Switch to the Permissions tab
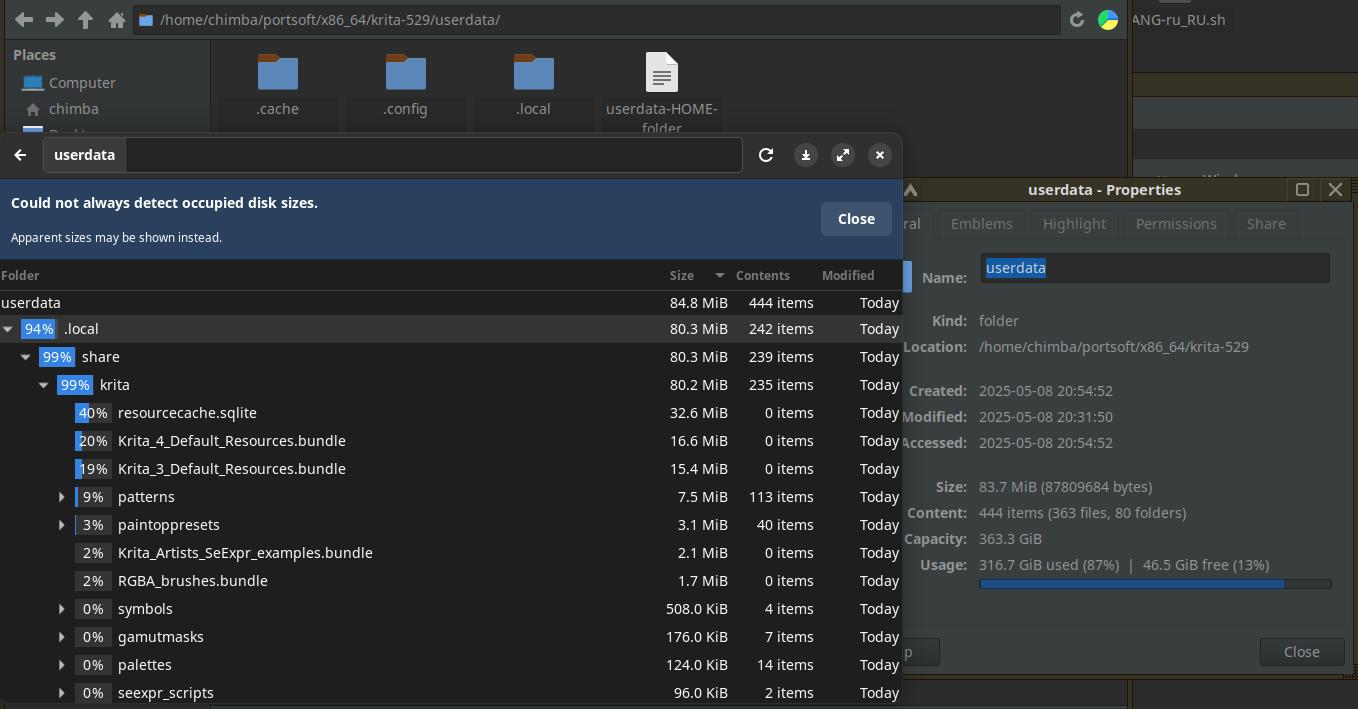 tap(1175, 224)
